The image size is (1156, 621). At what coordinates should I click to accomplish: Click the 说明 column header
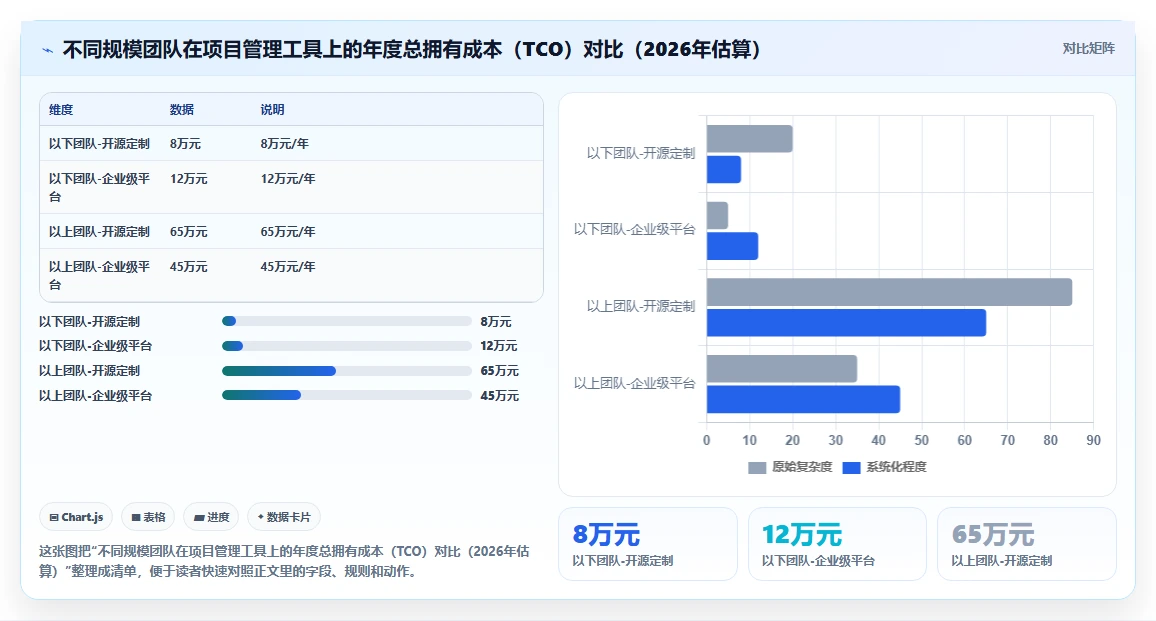(x=272, y=110)
